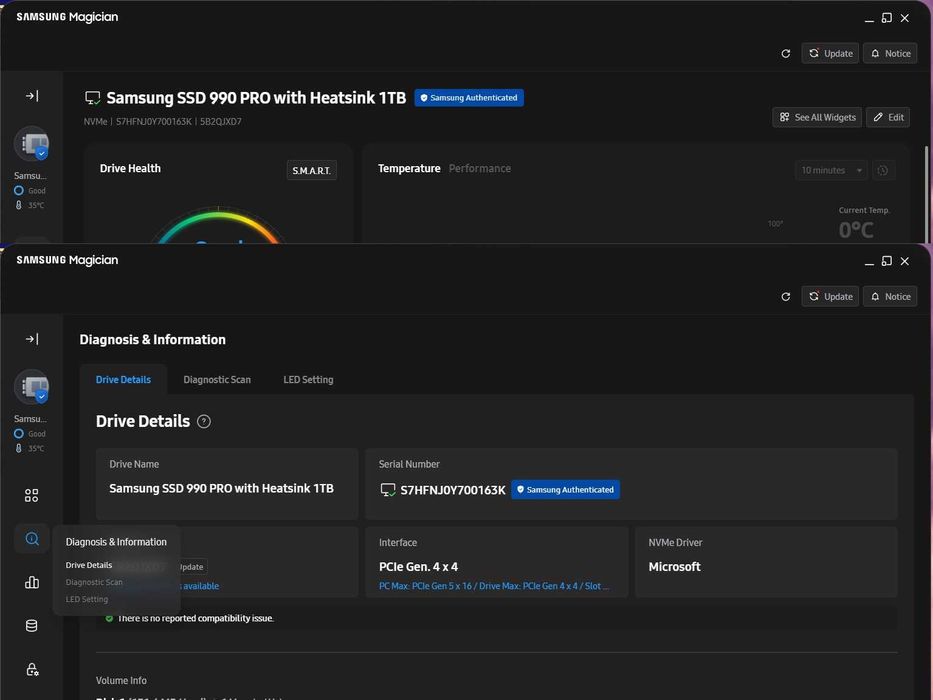Open data management sidebar icon
Image resolution: width=933 pixels, height=700 pixels.
pos(32,626)
